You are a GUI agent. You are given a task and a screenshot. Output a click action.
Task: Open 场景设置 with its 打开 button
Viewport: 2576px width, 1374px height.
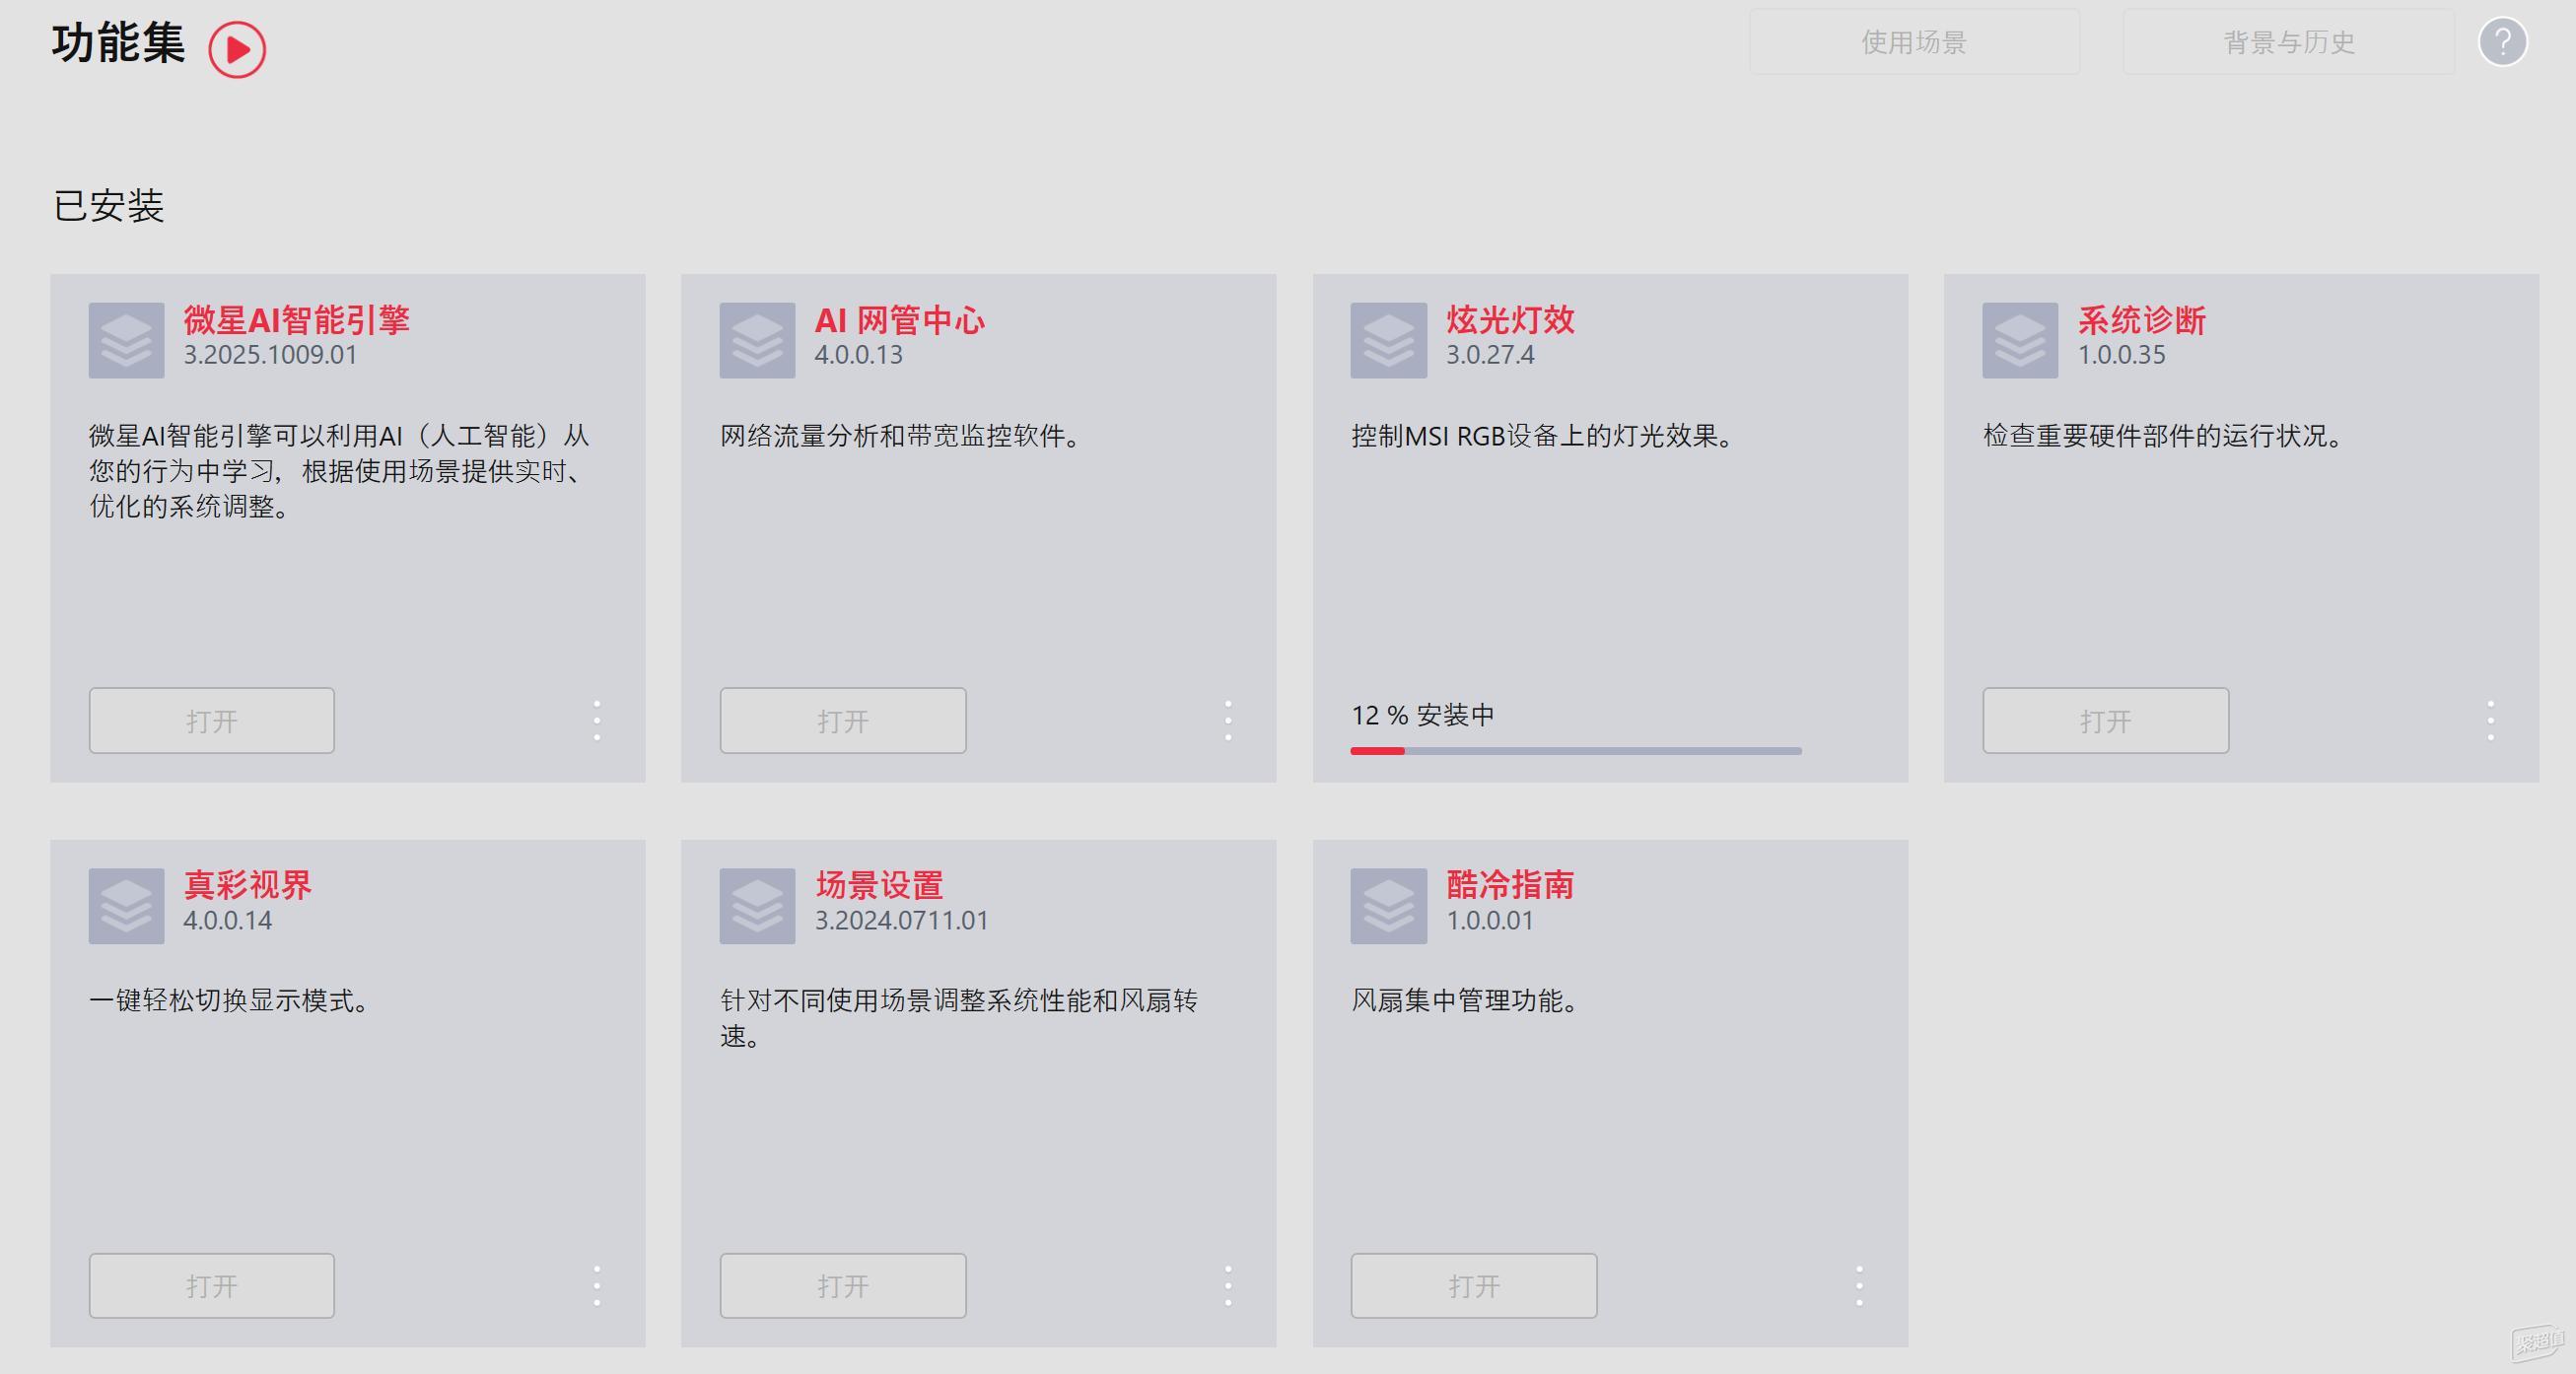(x=842, y=1285)
